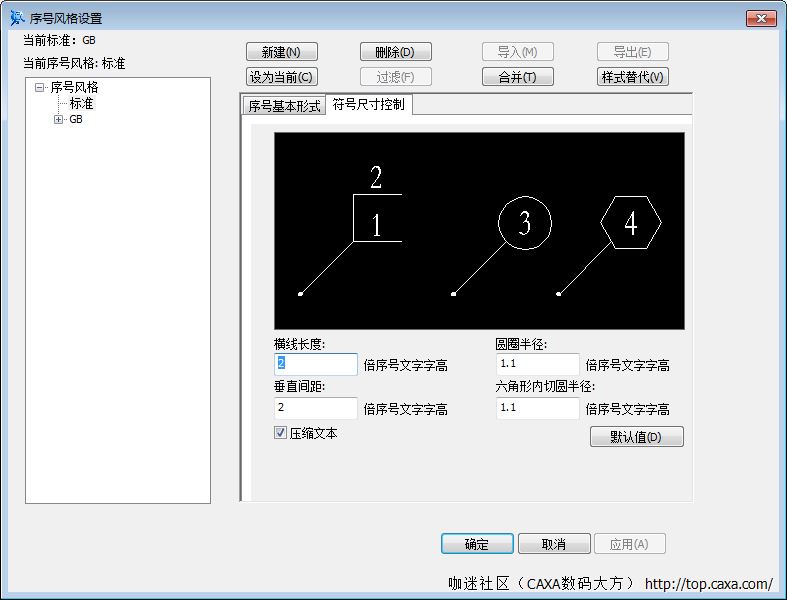Click the 圆圈半径 input field
The width and height of the screenshot is (787, 600).
(x=537, y=364)
